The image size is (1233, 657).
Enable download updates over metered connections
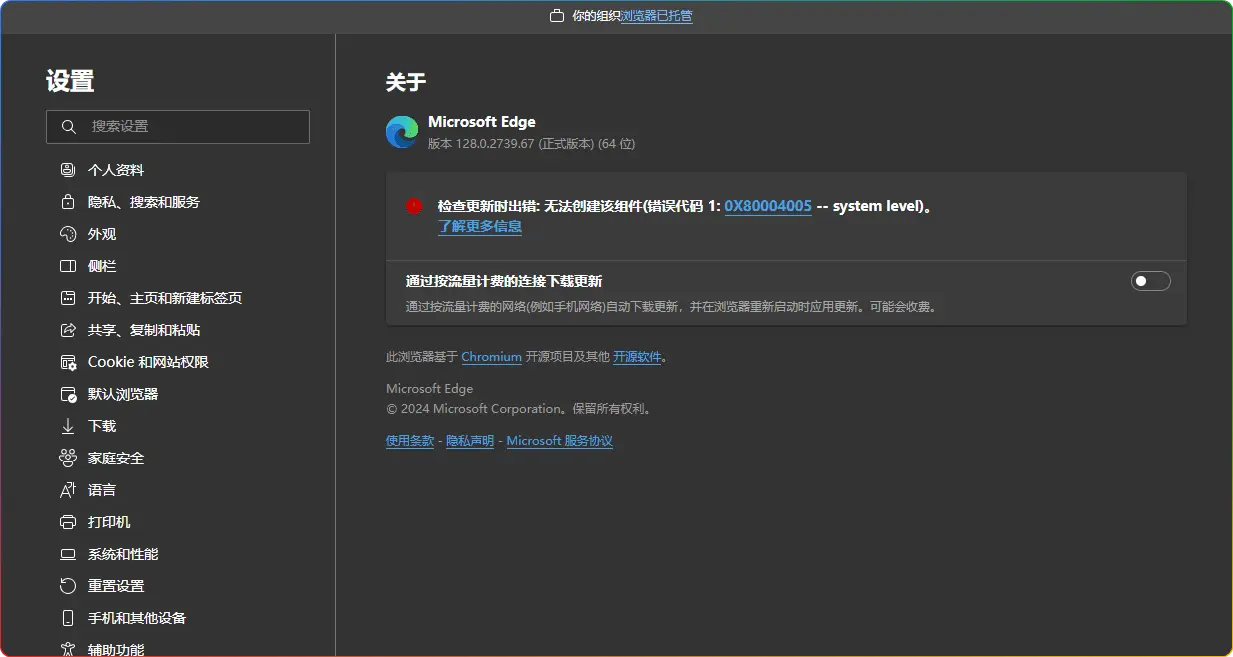[x=1150, y=281]
